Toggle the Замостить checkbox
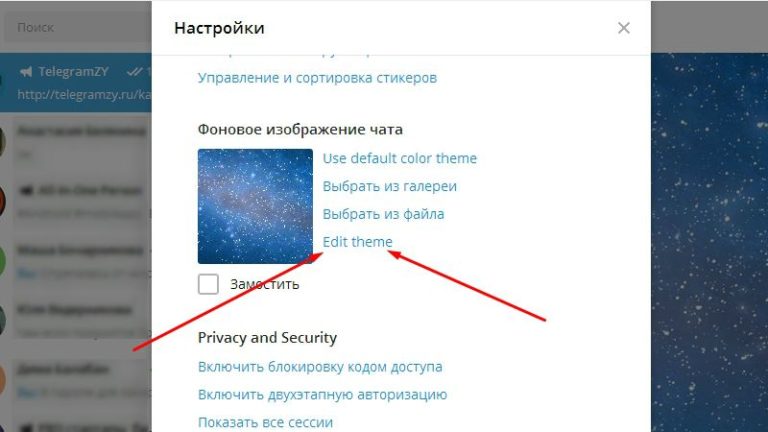The height and width of the screenshot is (432, 768). pos(208,284)
